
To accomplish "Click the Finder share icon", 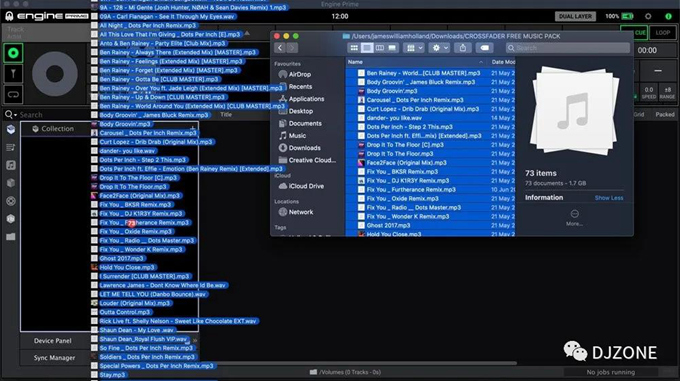I will (x=463, y=48).
